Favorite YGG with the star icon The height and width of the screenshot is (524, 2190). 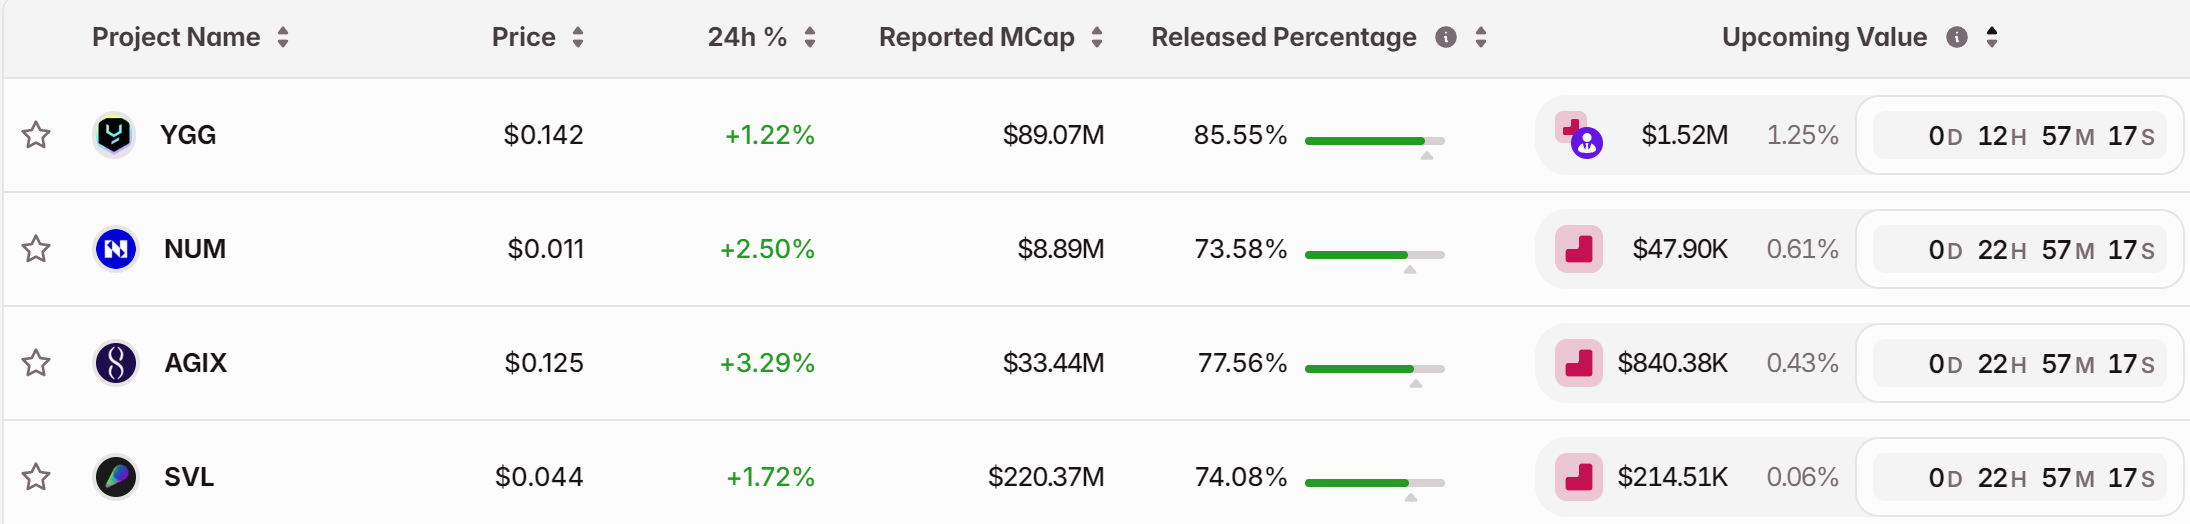[x=37, y=135]
